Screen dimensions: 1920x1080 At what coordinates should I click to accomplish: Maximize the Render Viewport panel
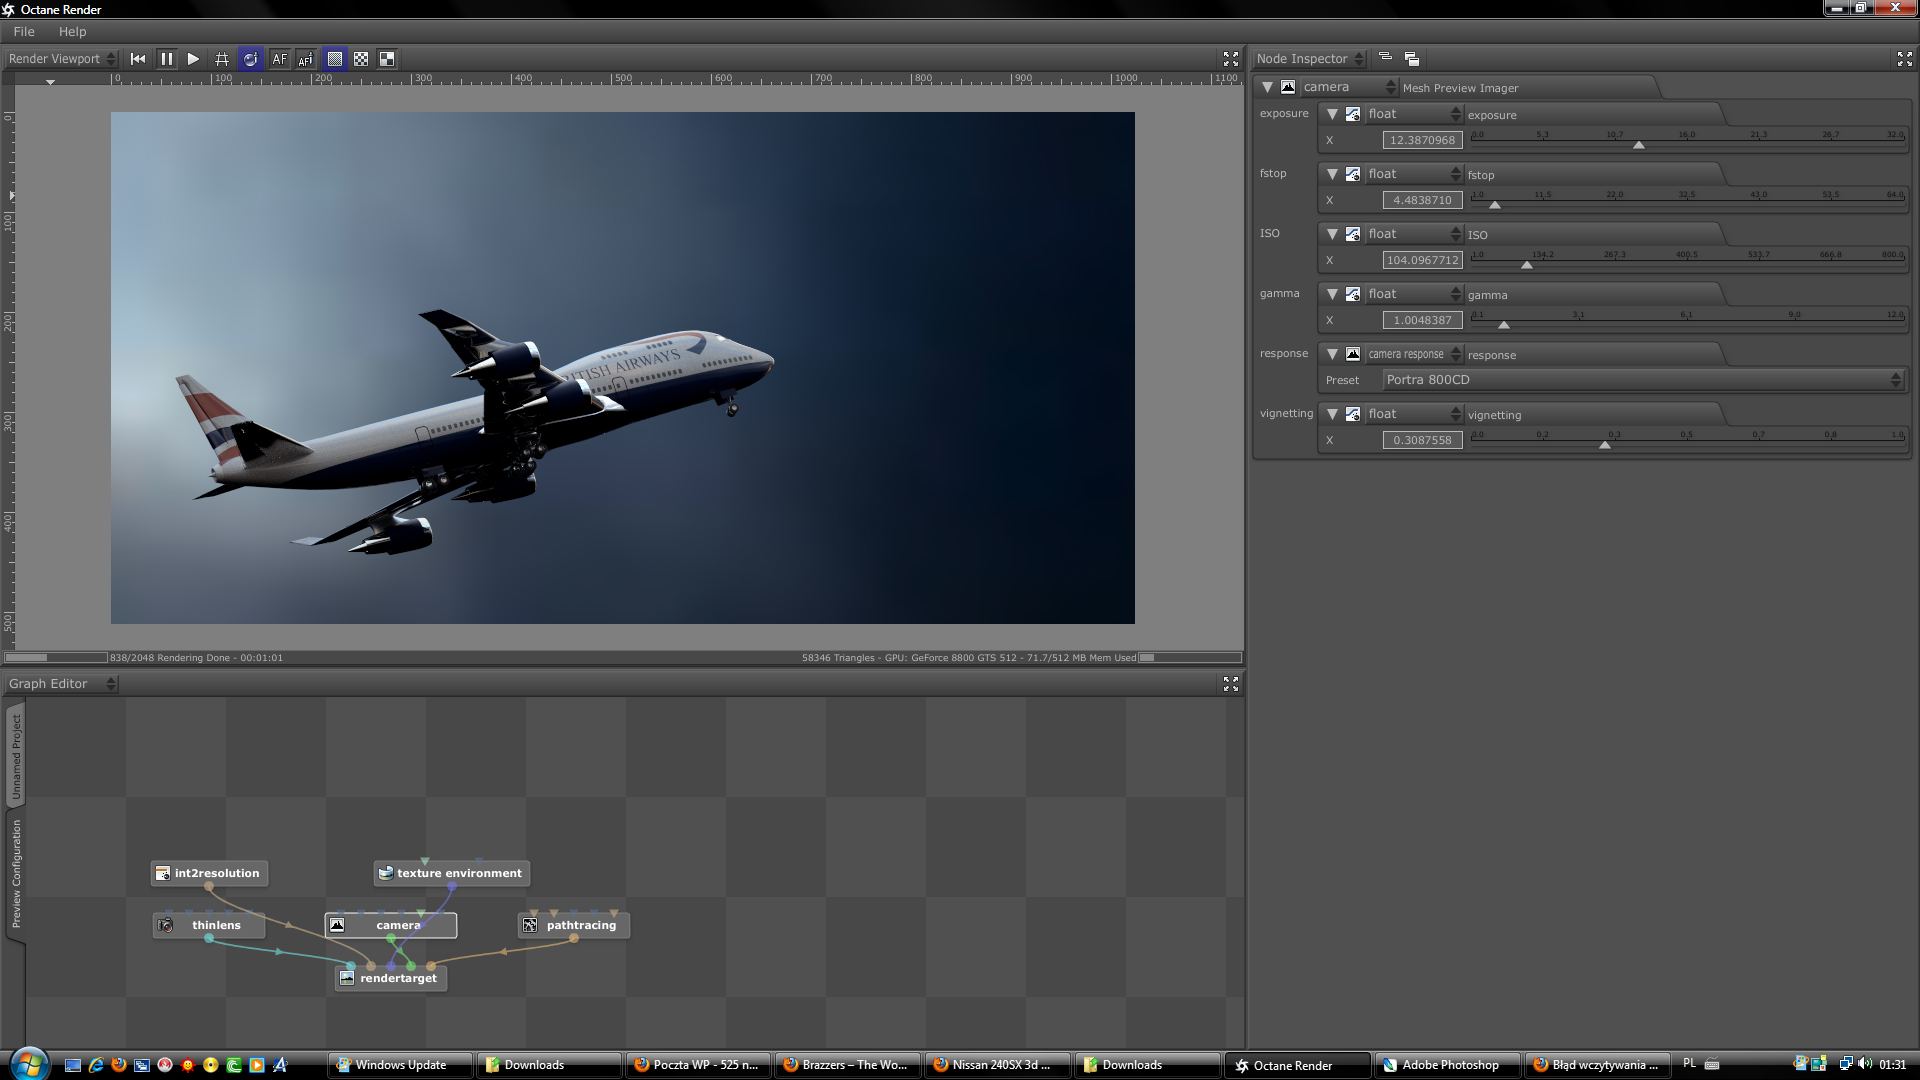[1231, 59]
